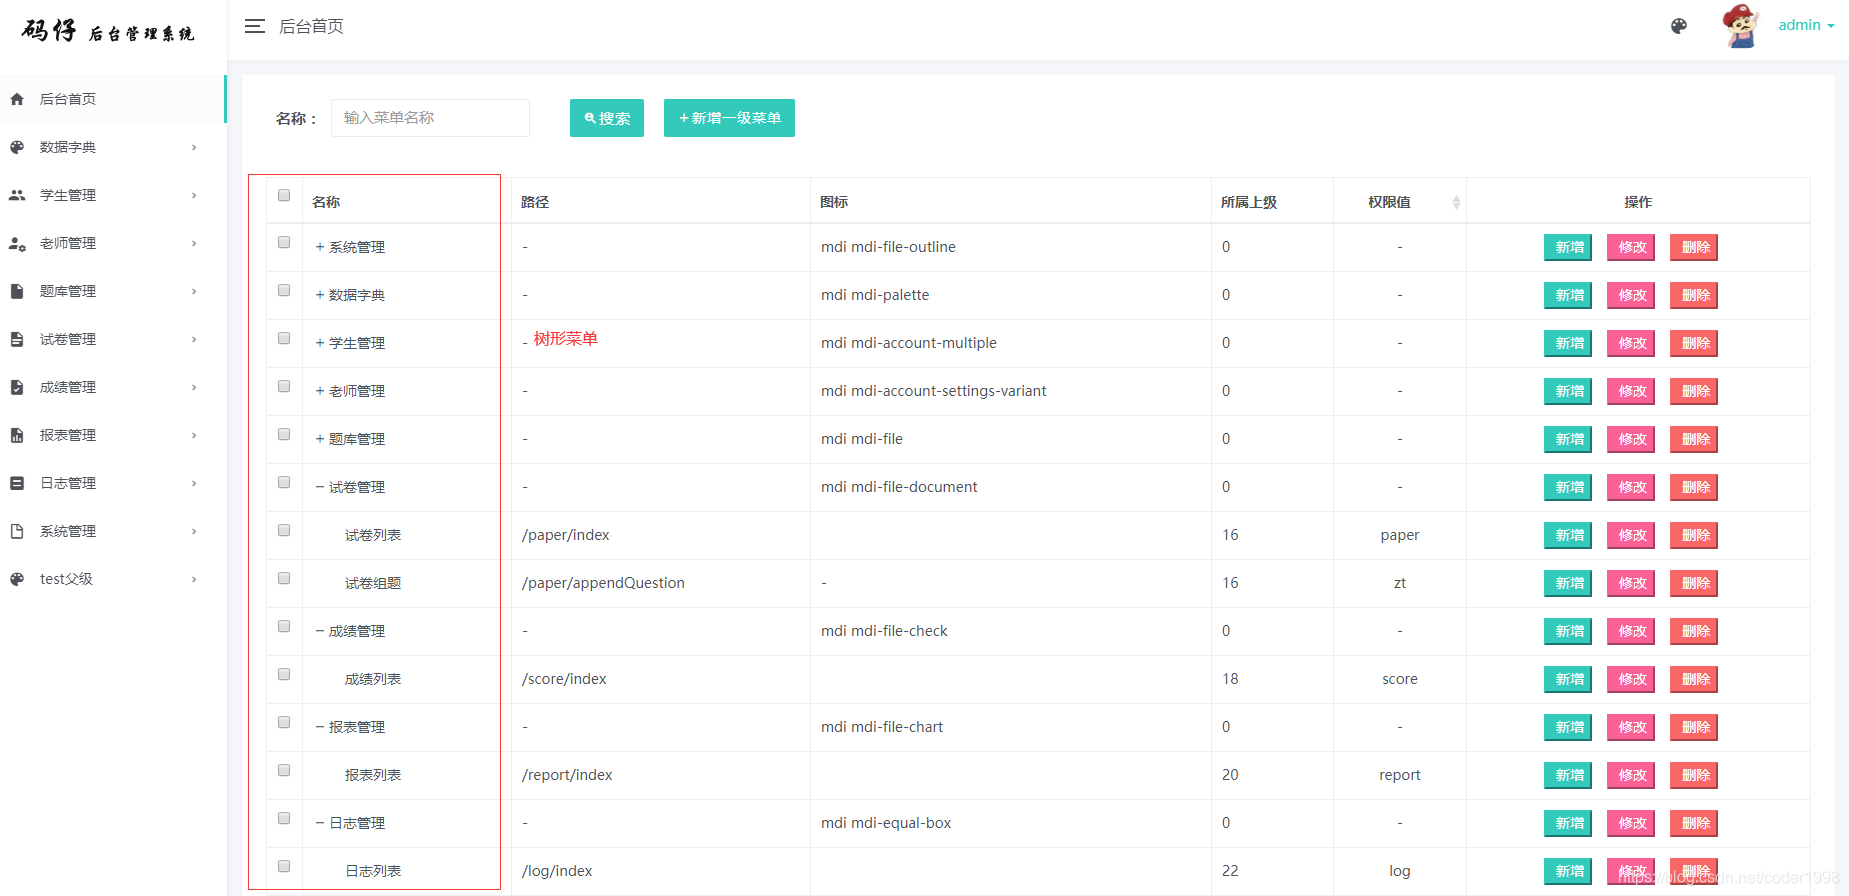Check the 题库管理 row checkbox
Image resolution: width=1849 pixels, height=896 pixels.
tap(284, 434)
